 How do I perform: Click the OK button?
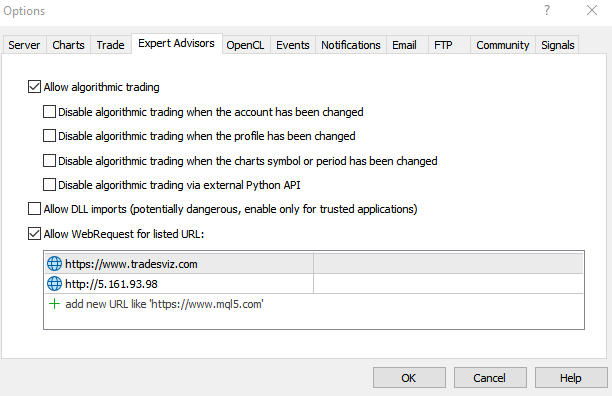[x=409, y=377]
